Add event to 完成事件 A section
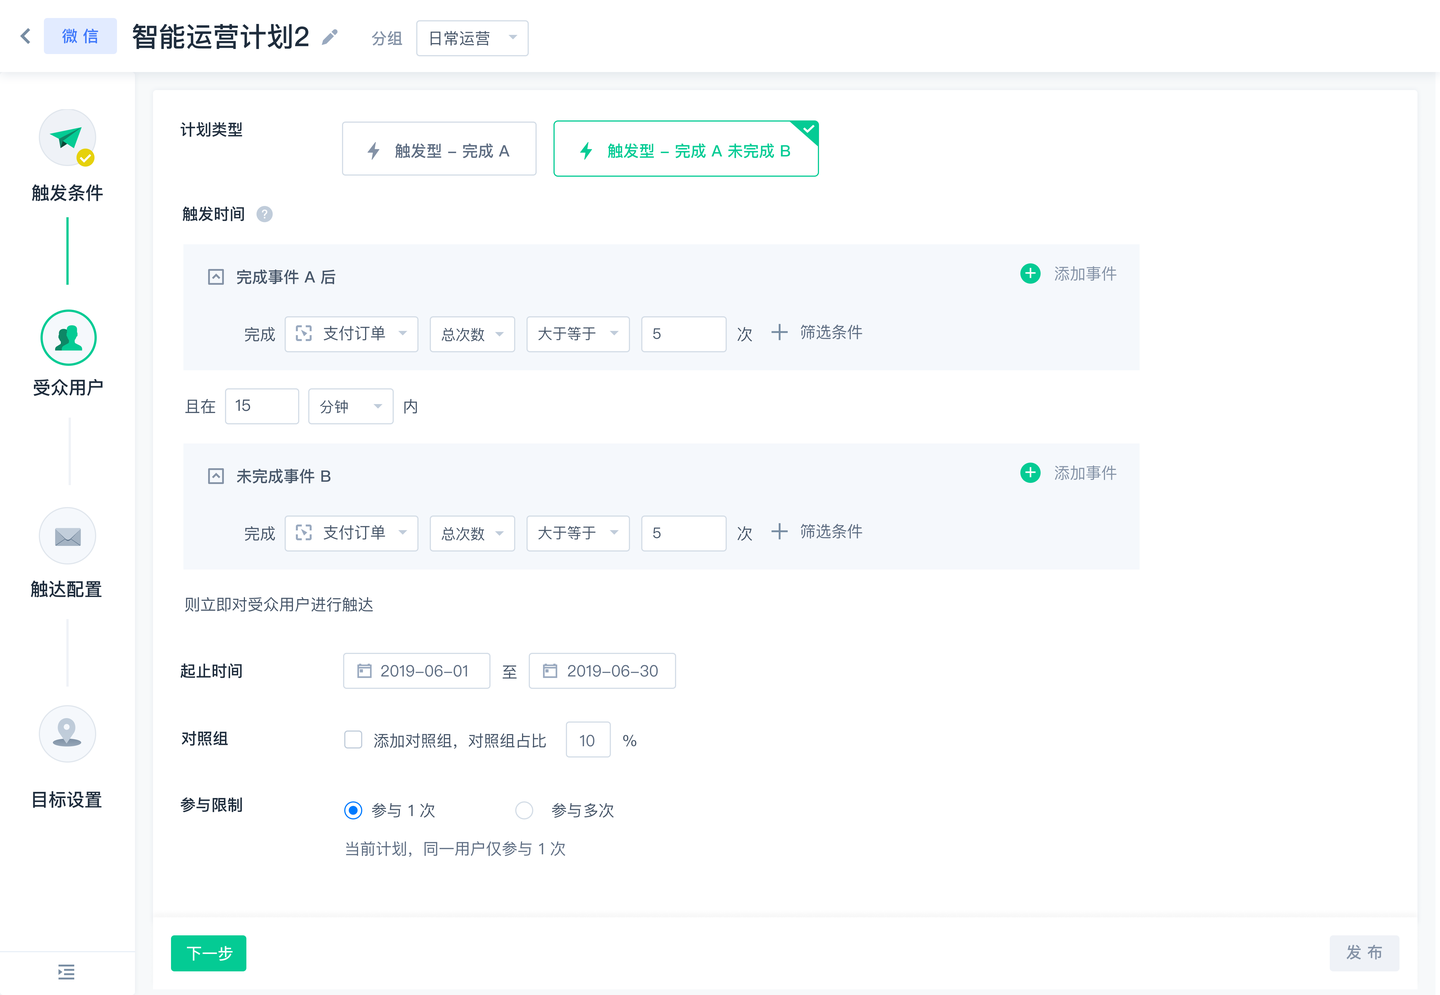Screen dimensions: 1440x995 point(1068,274)
